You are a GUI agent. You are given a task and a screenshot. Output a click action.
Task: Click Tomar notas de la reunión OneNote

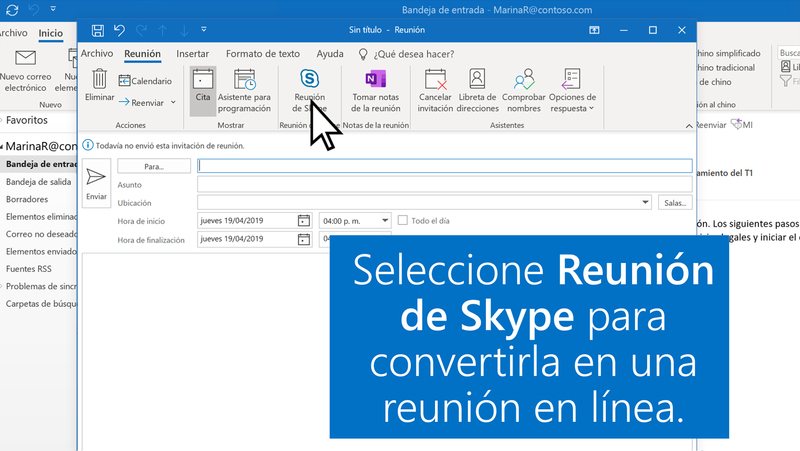pos(376,91)
